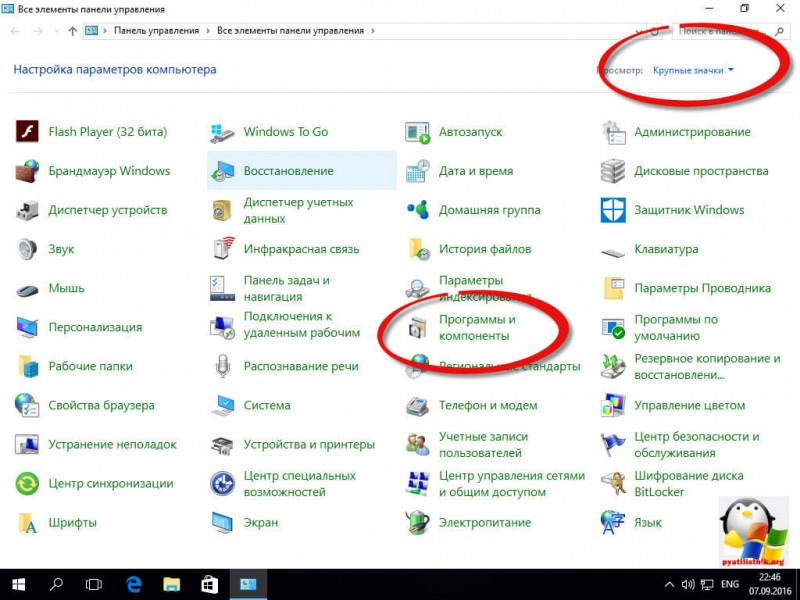Open Телефон и модем link
The width and height of the screenshot is (800, 600).
488,406
